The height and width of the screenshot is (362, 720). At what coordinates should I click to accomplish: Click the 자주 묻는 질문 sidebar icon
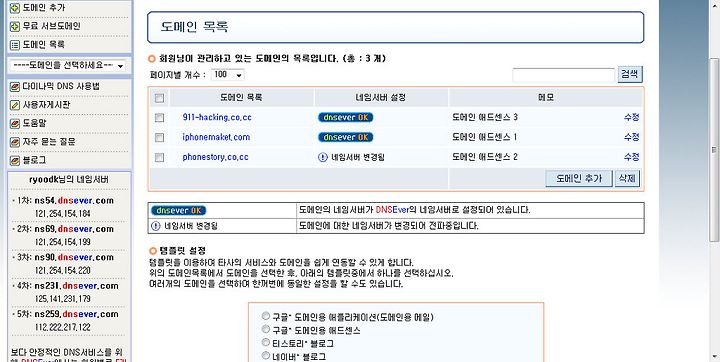point(15,142)
